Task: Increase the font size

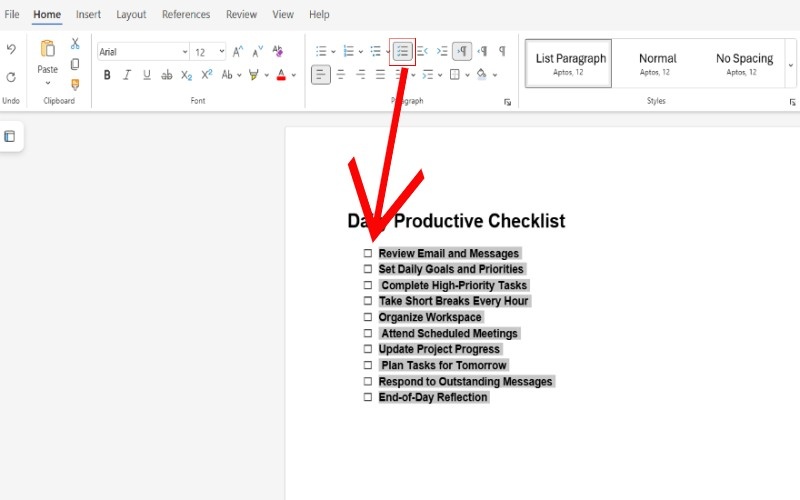Action: 238,52
